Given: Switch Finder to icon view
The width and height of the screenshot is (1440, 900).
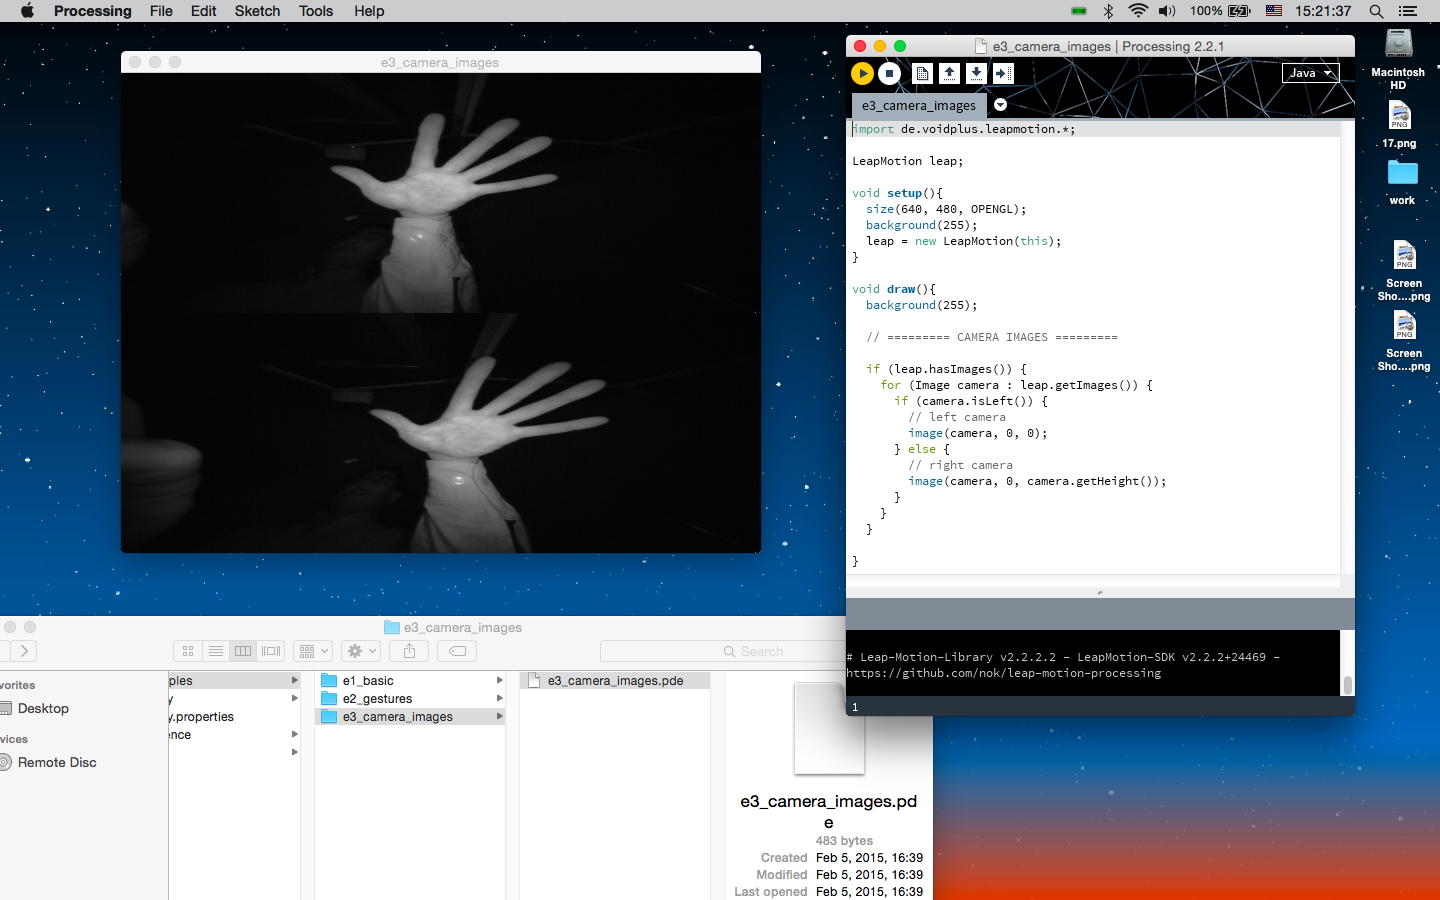Looking at the screenshot, I should tap(188, 651).
